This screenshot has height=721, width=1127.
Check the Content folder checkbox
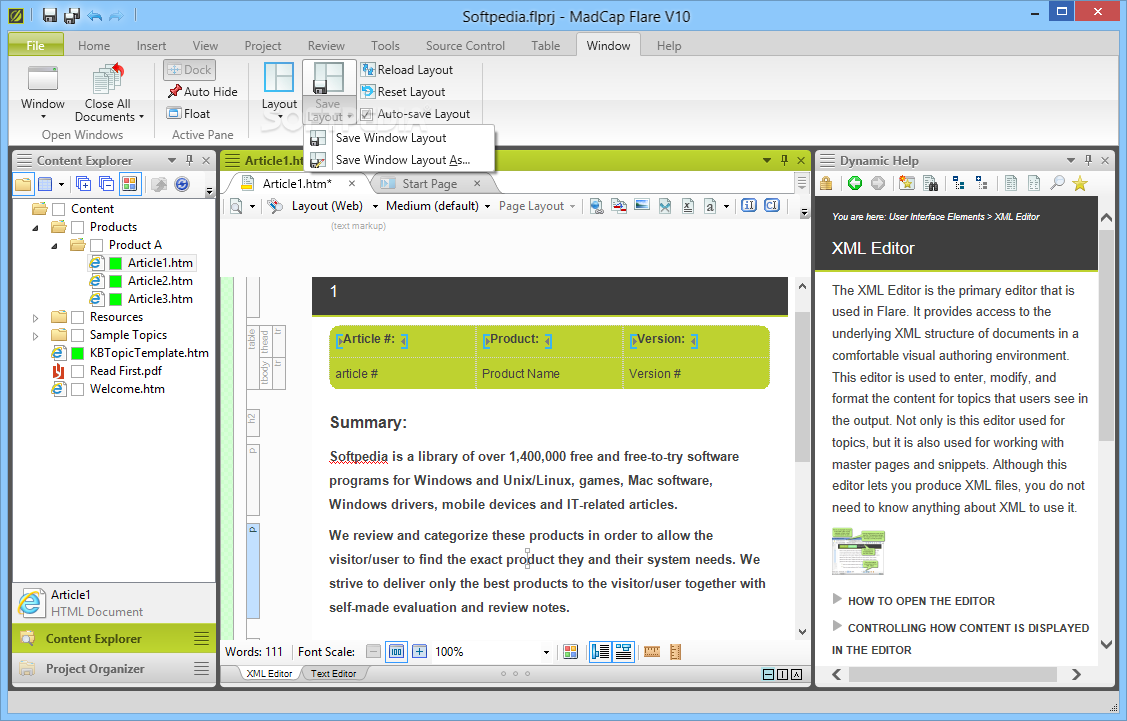coord(59,208)
